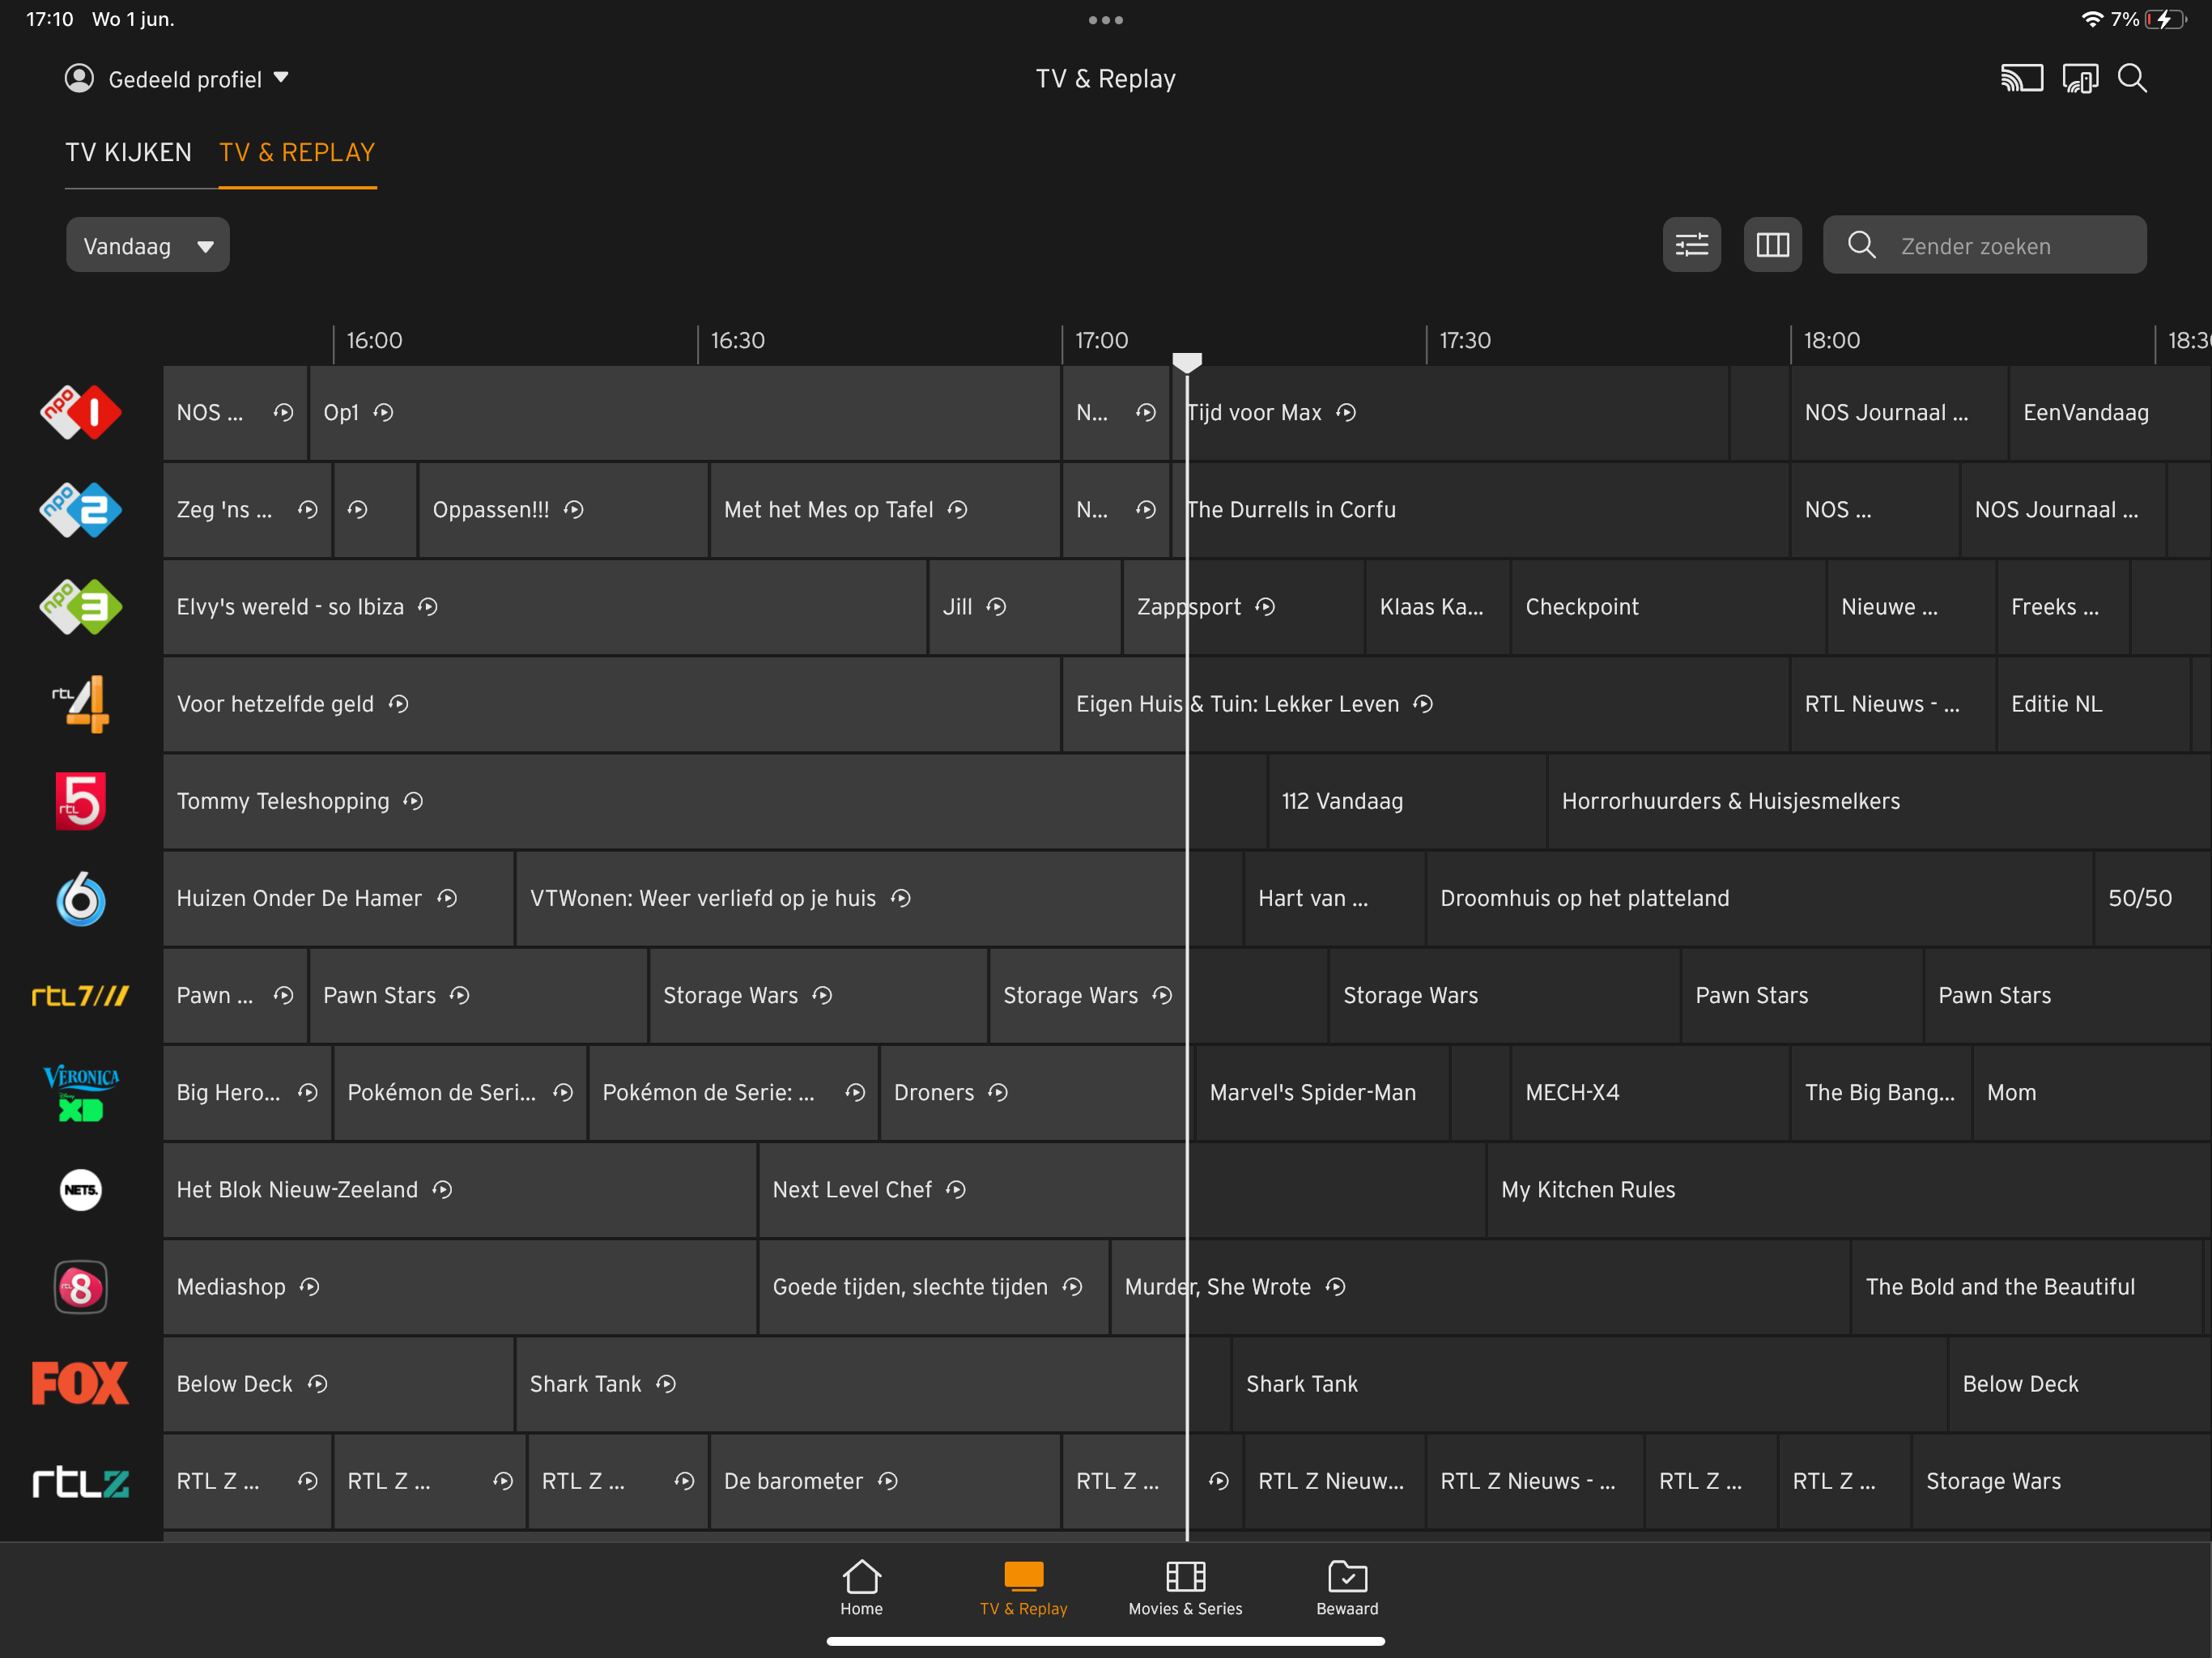Screen dimensions: 2212x1658
Task: Click the search magnifier in header
Action: (x=2132, y=78)
